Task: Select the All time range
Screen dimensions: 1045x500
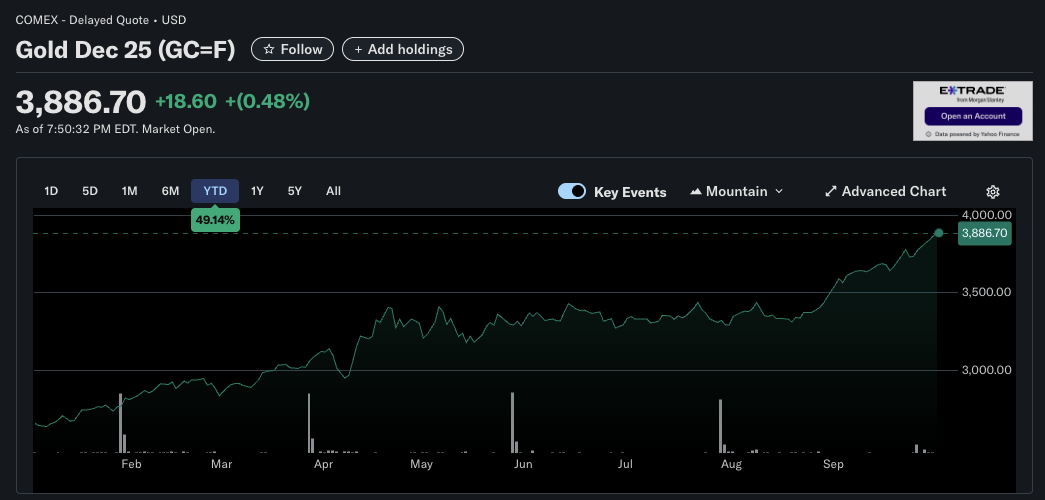Action: [x=333, y=191]
